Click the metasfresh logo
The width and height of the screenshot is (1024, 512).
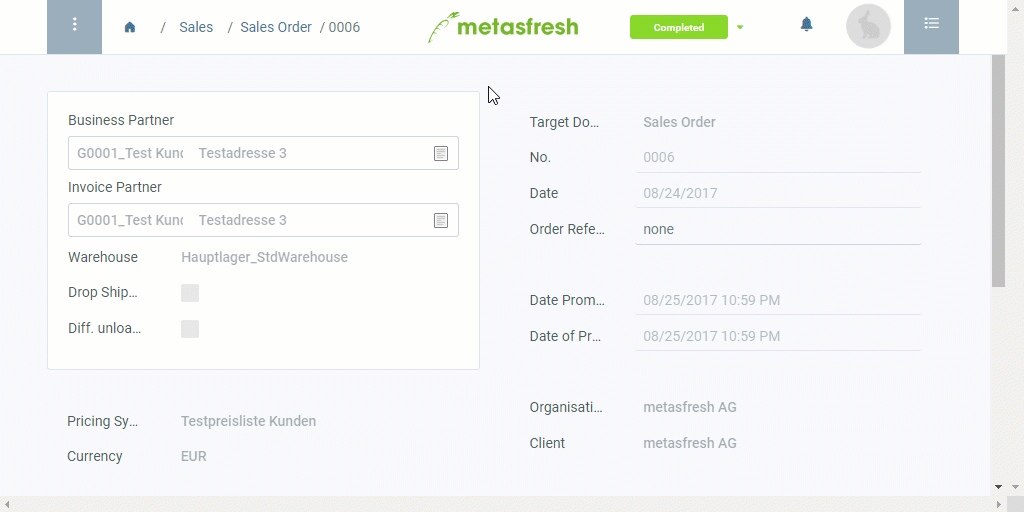[x=503, y=27]
